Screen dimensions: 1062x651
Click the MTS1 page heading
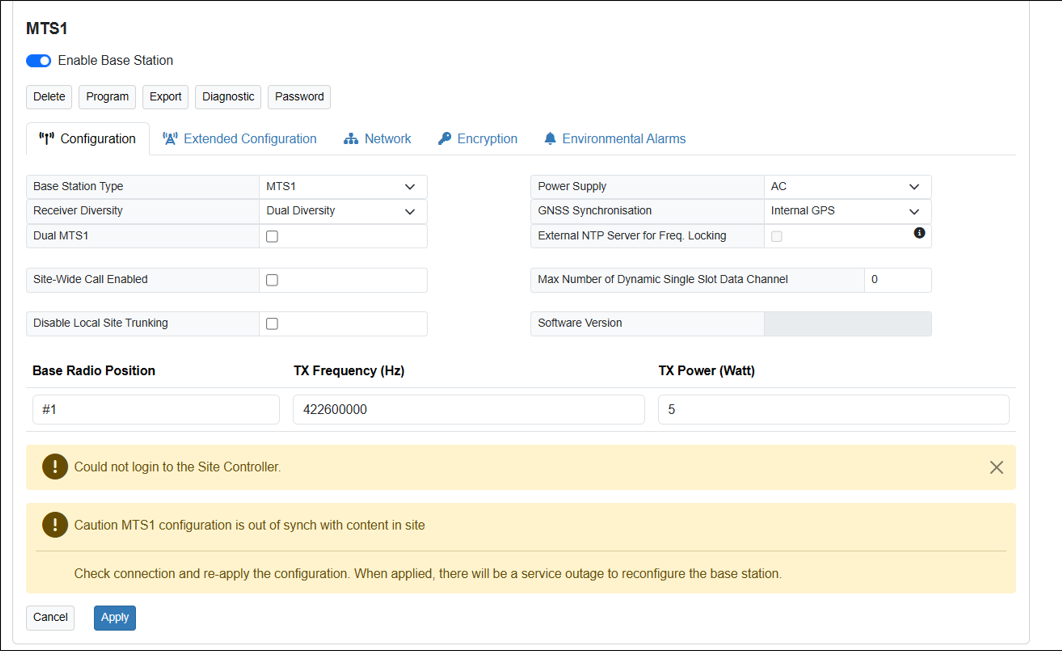47,28
